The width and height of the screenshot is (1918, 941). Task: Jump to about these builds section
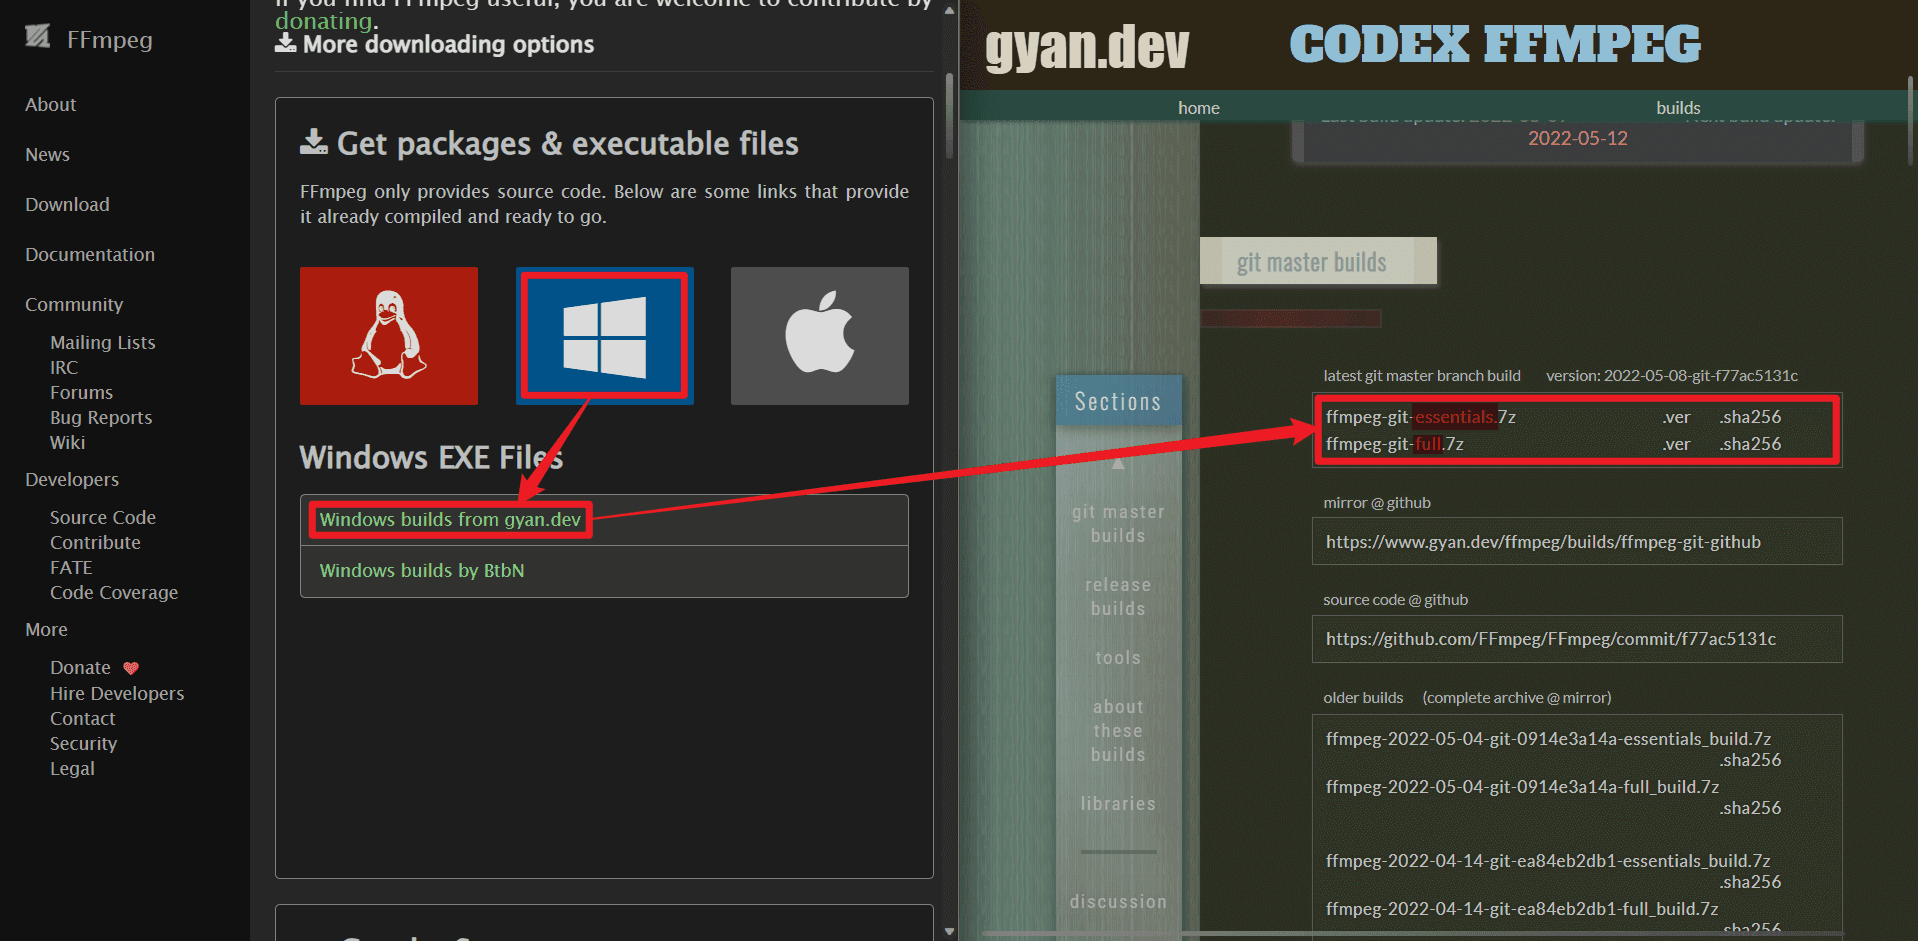(1118, 731)
